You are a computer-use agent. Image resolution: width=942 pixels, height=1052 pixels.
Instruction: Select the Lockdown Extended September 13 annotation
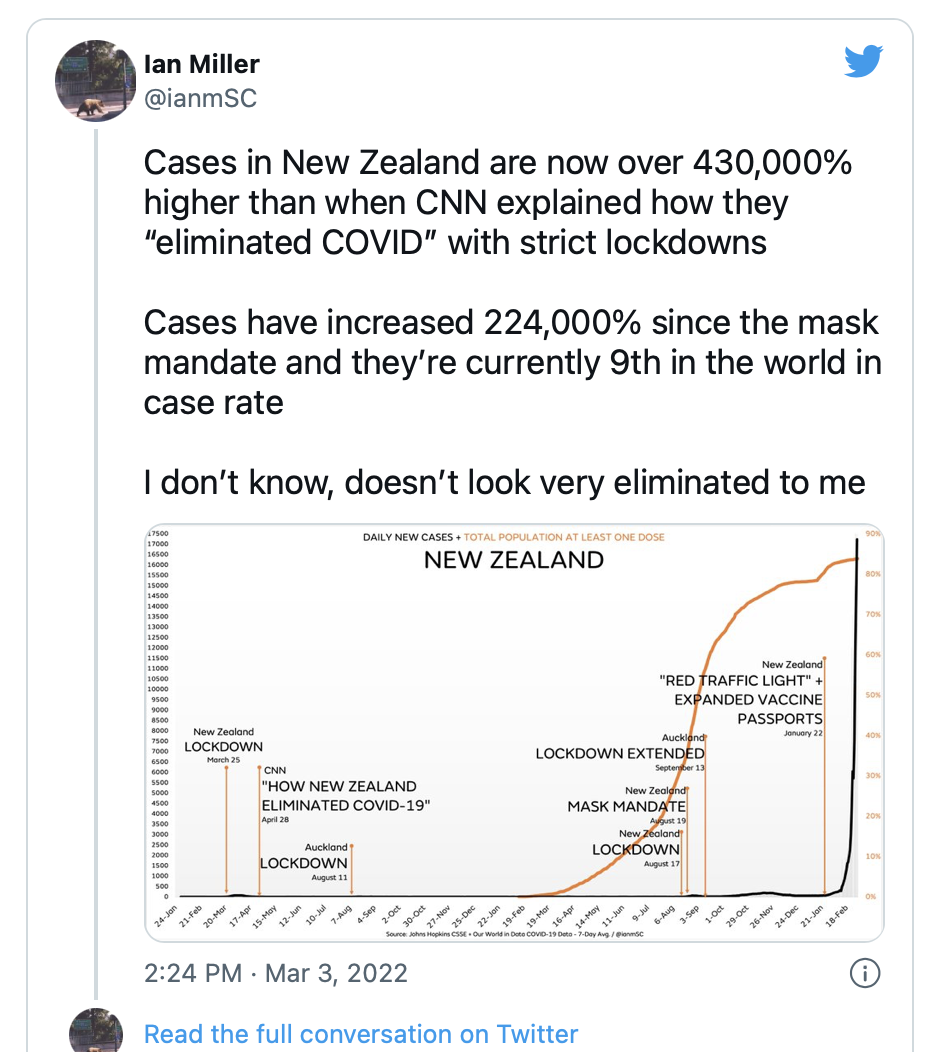(620, 753)
